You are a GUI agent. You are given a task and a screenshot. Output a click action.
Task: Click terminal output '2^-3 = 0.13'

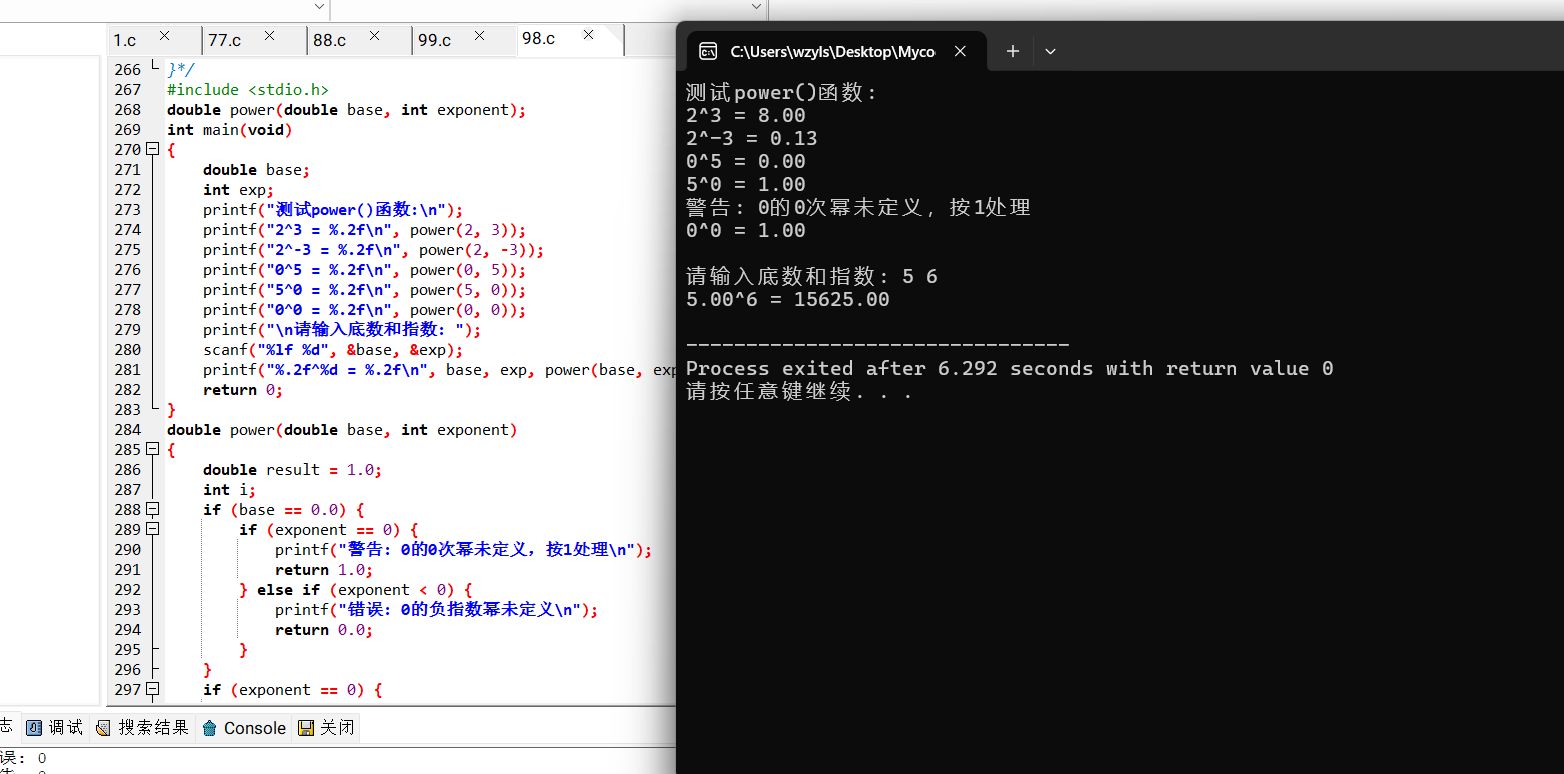coord(751,138)
